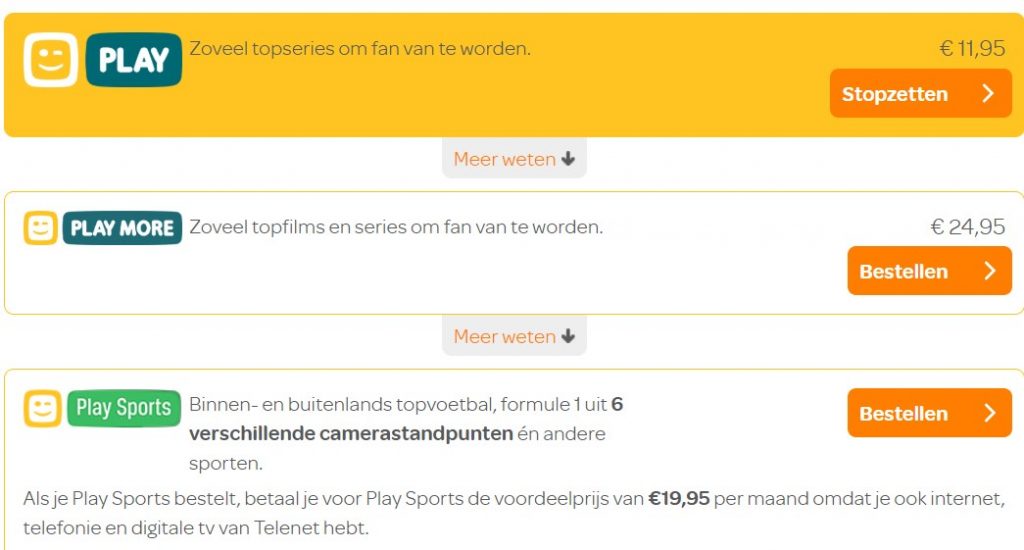Order Play Sports with Bestellen button

coord(929,413)
